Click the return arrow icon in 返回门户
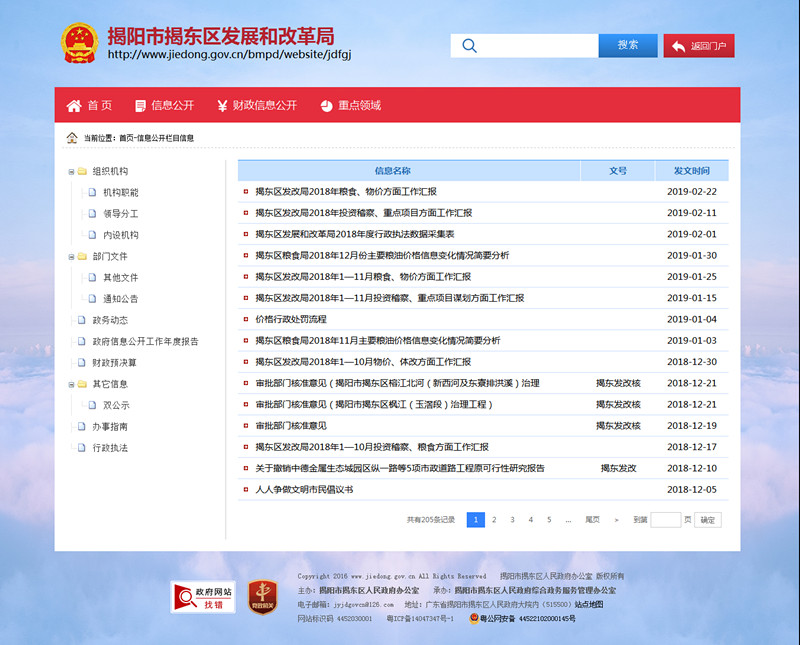The height and width of the screenshot is (645, 800). [x=679, y=46]
